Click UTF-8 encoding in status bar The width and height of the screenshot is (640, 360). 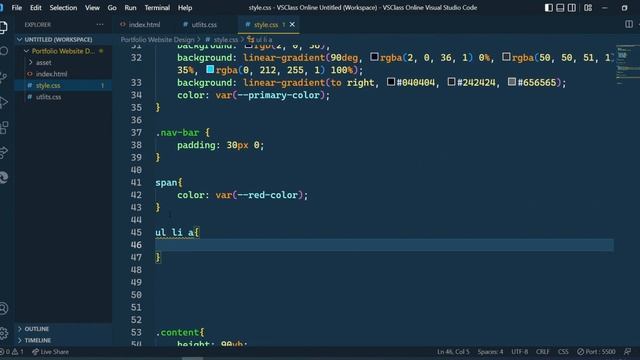coord(519,351)
